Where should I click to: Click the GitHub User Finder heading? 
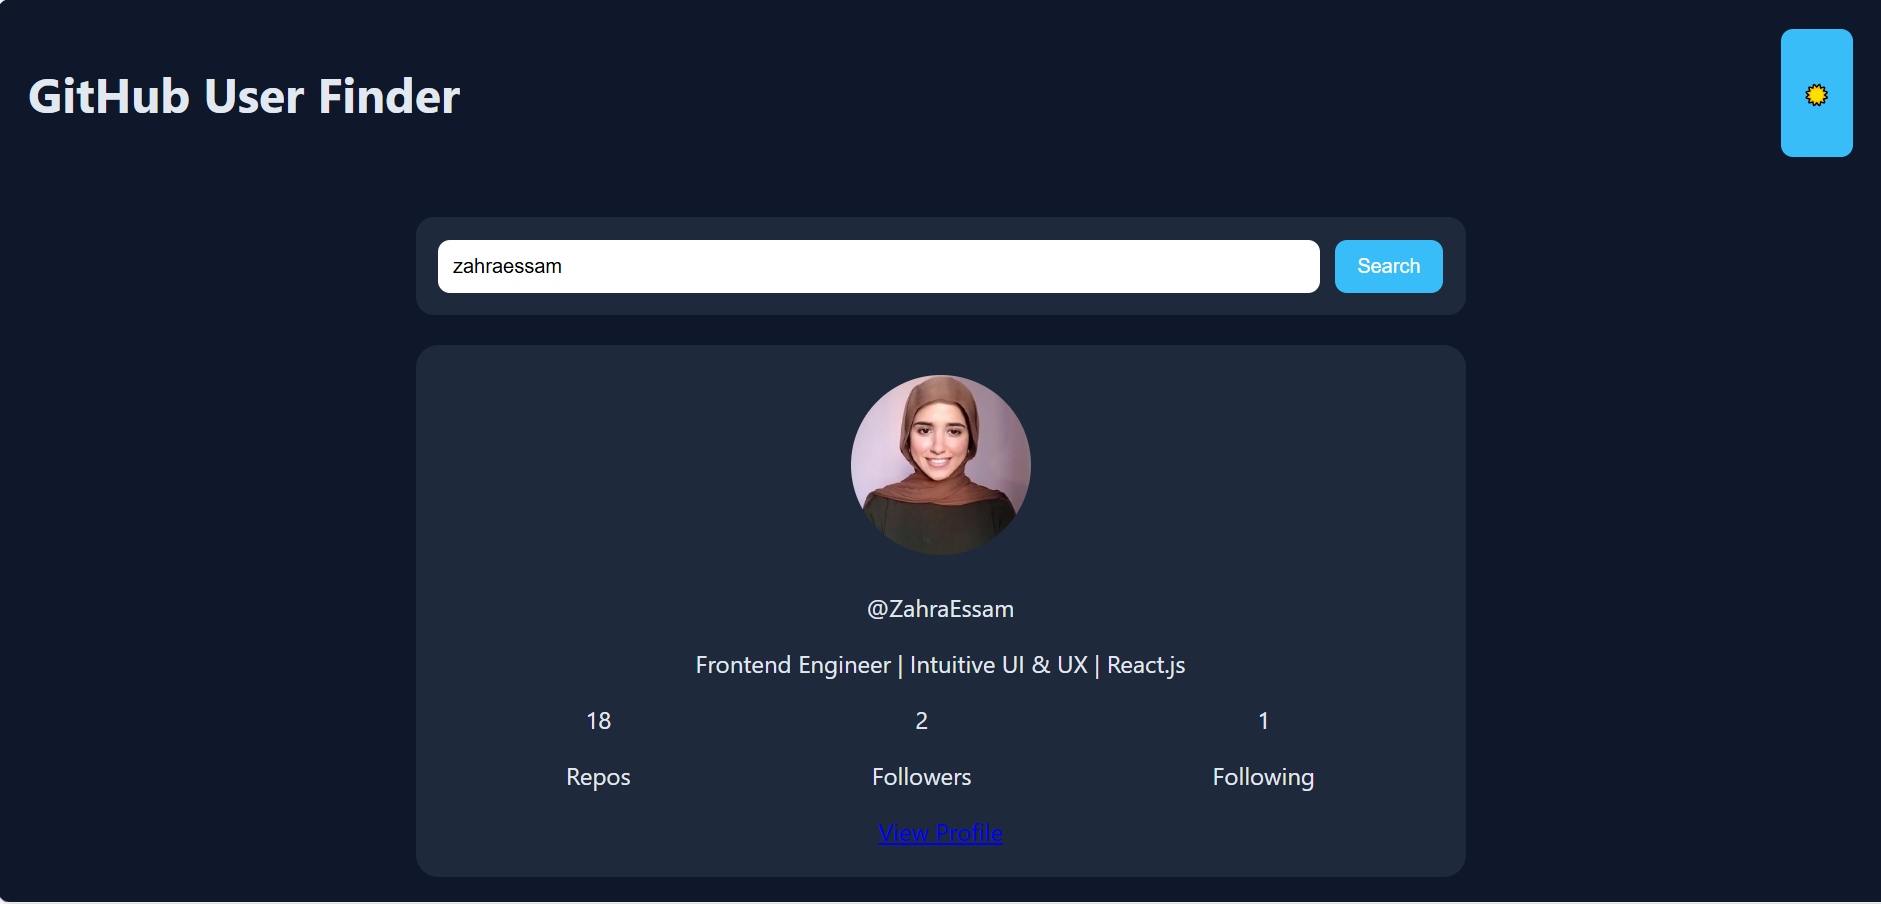coord(243,95)
